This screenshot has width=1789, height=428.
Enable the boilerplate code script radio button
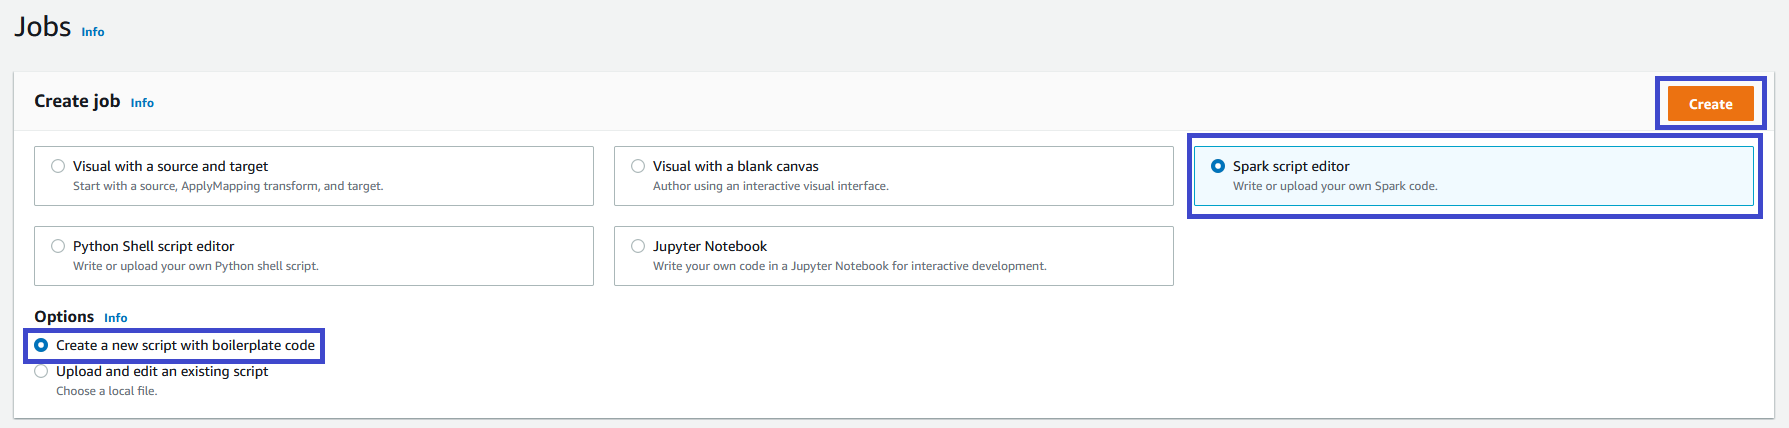click(x=41, y=345)
